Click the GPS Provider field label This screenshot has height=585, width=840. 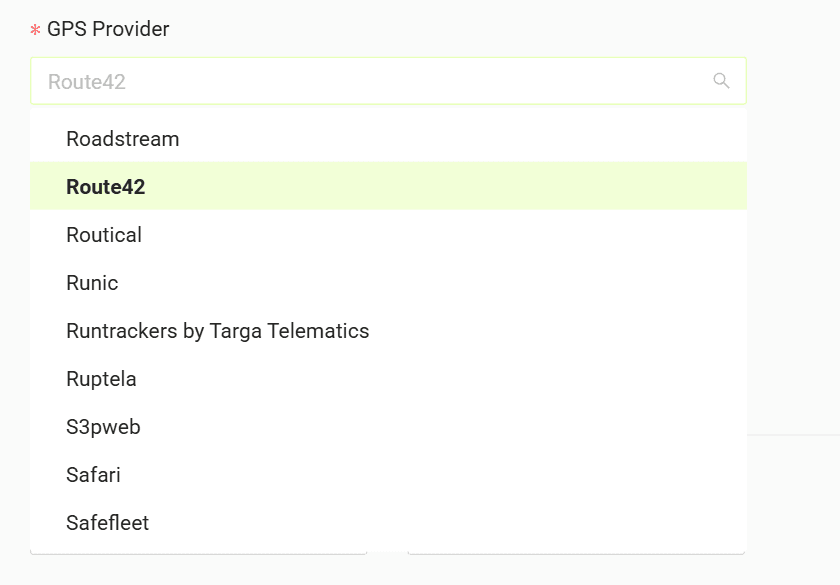point(108,29)
